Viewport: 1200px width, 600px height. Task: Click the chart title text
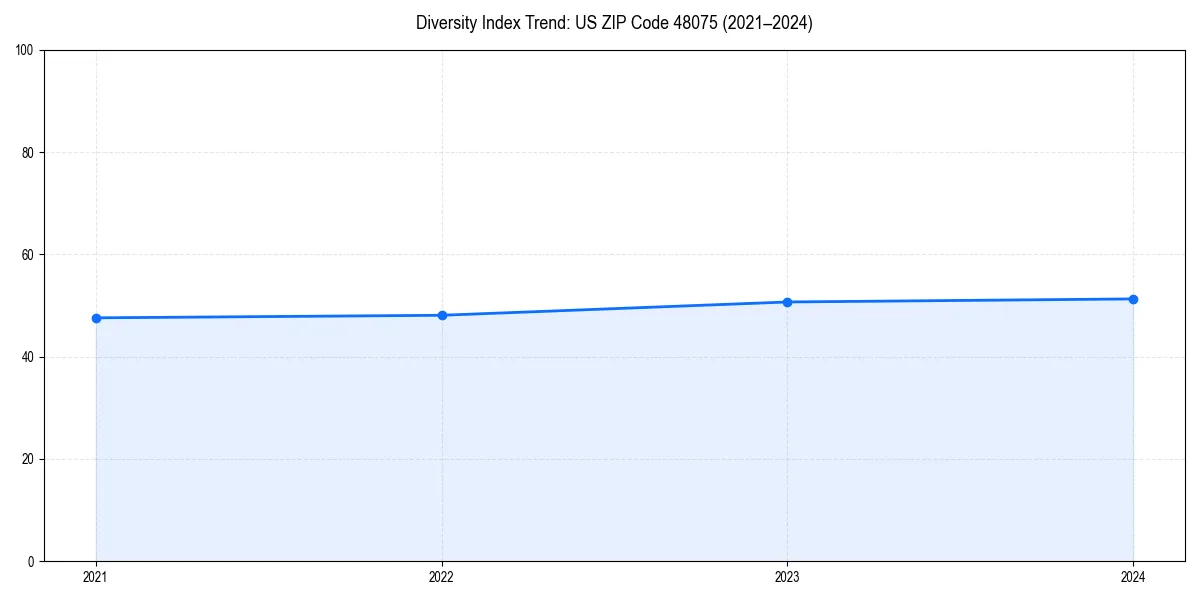tap(614, 23)
